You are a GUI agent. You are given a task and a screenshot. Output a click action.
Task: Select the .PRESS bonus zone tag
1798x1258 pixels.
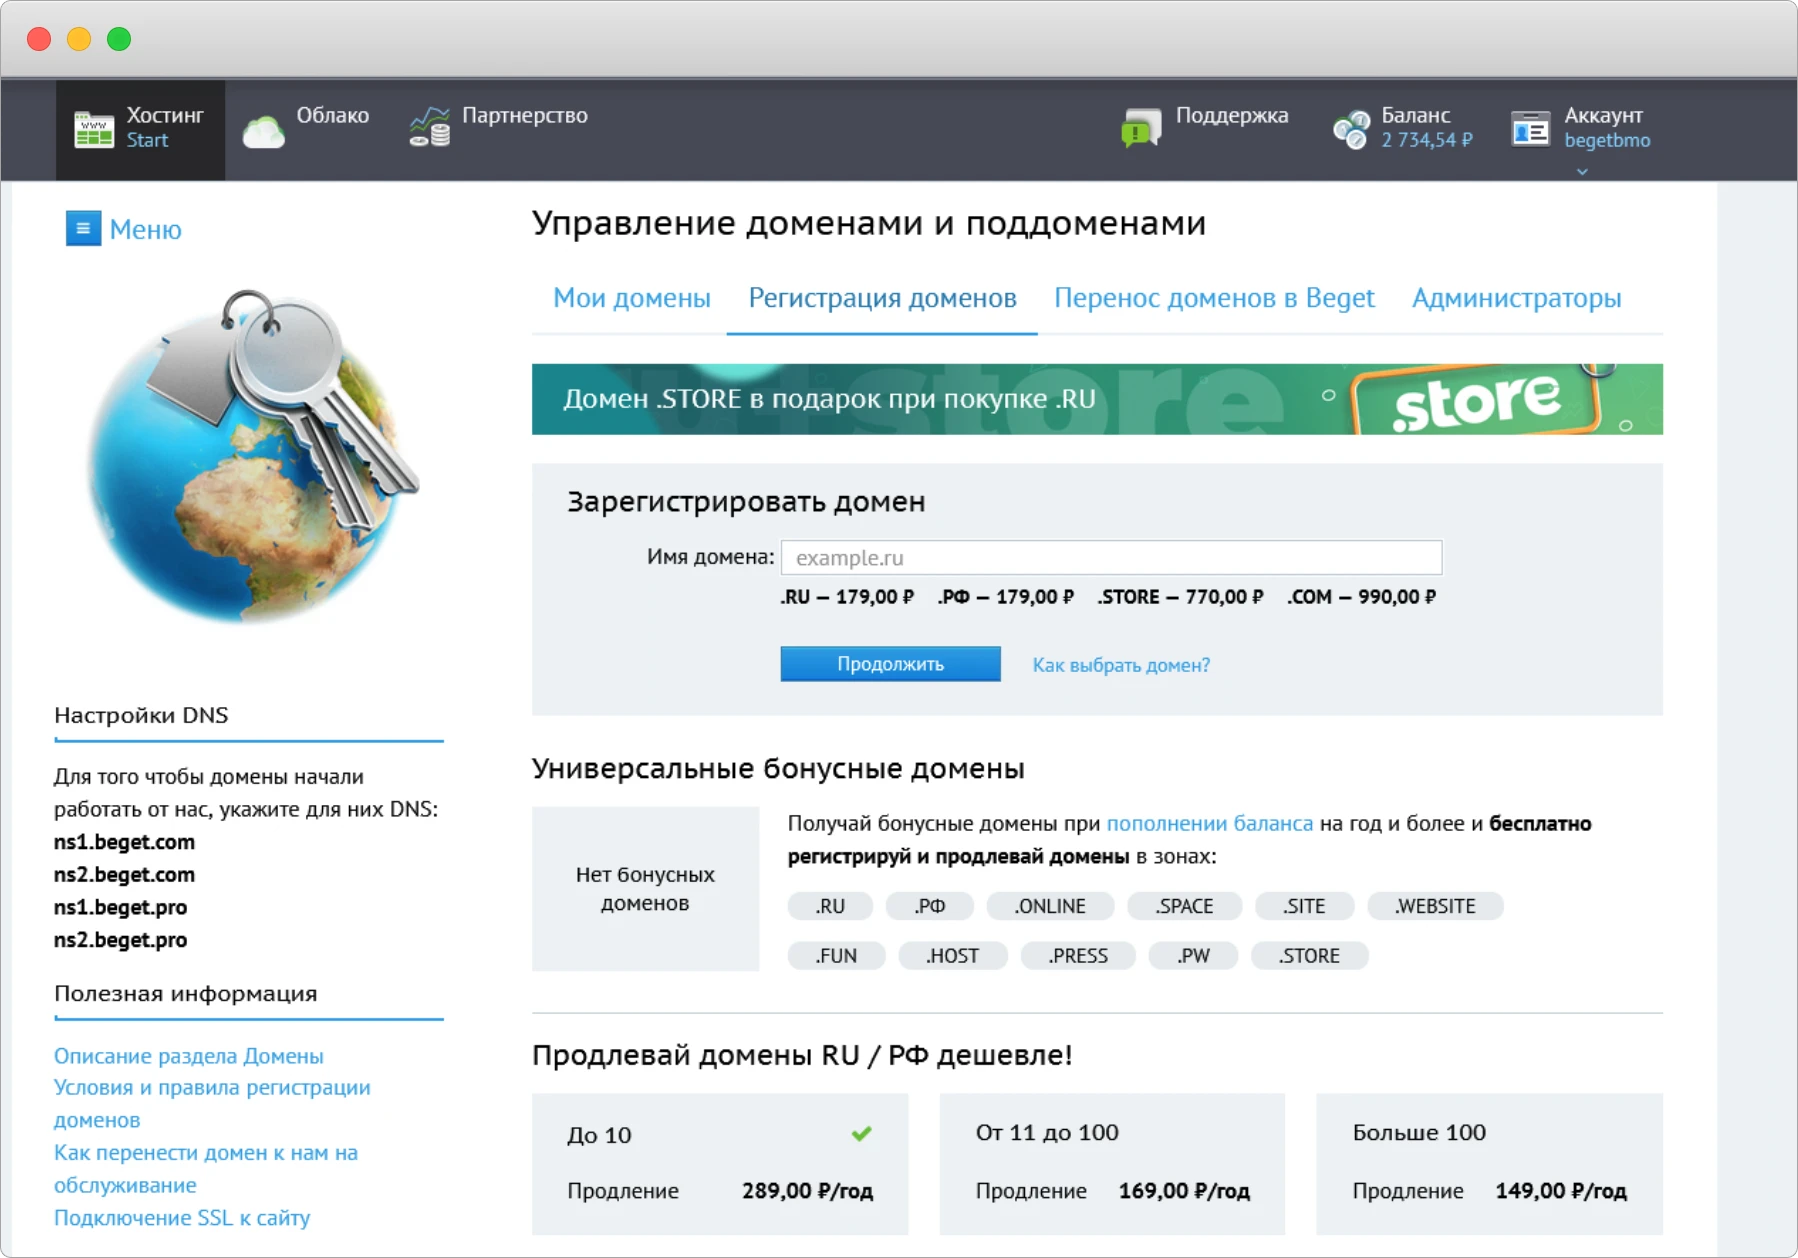point(1077,956)
